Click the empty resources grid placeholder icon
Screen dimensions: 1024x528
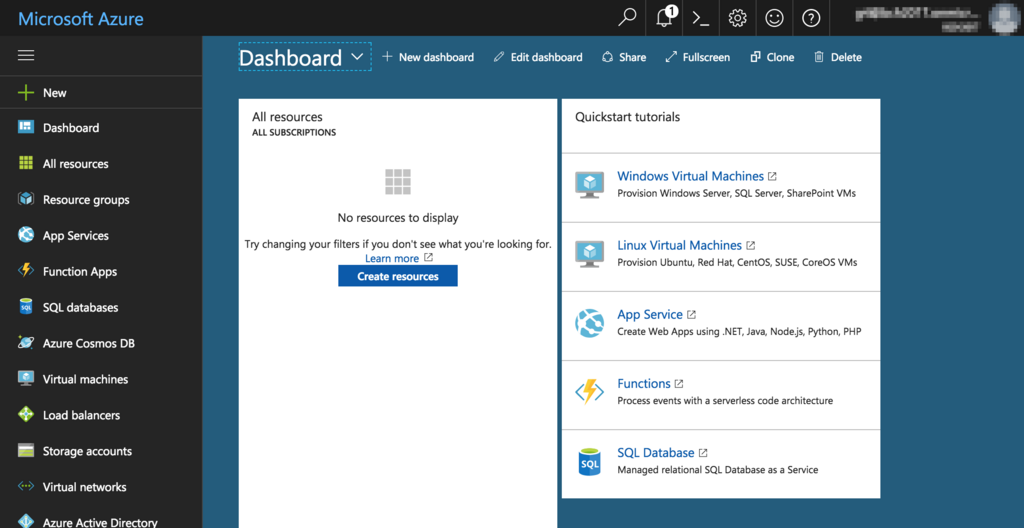(x=398, y=182)
